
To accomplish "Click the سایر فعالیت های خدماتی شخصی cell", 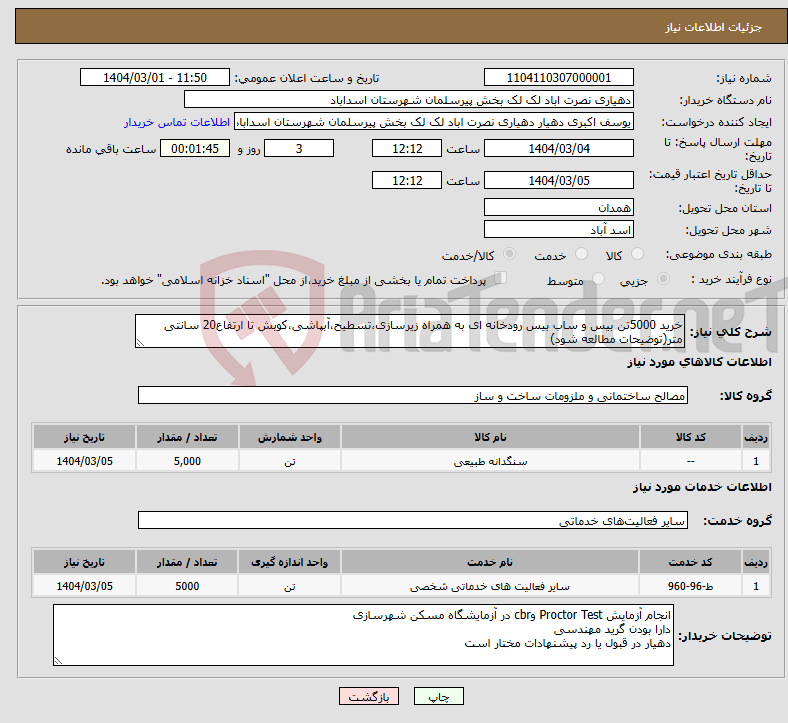I will 489,586.
